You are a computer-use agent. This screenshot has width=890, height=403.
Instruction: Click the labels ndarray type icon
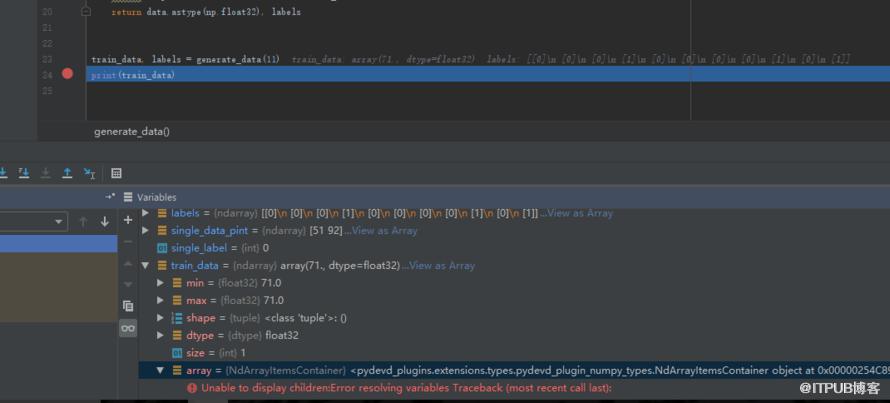click(162, 213)
